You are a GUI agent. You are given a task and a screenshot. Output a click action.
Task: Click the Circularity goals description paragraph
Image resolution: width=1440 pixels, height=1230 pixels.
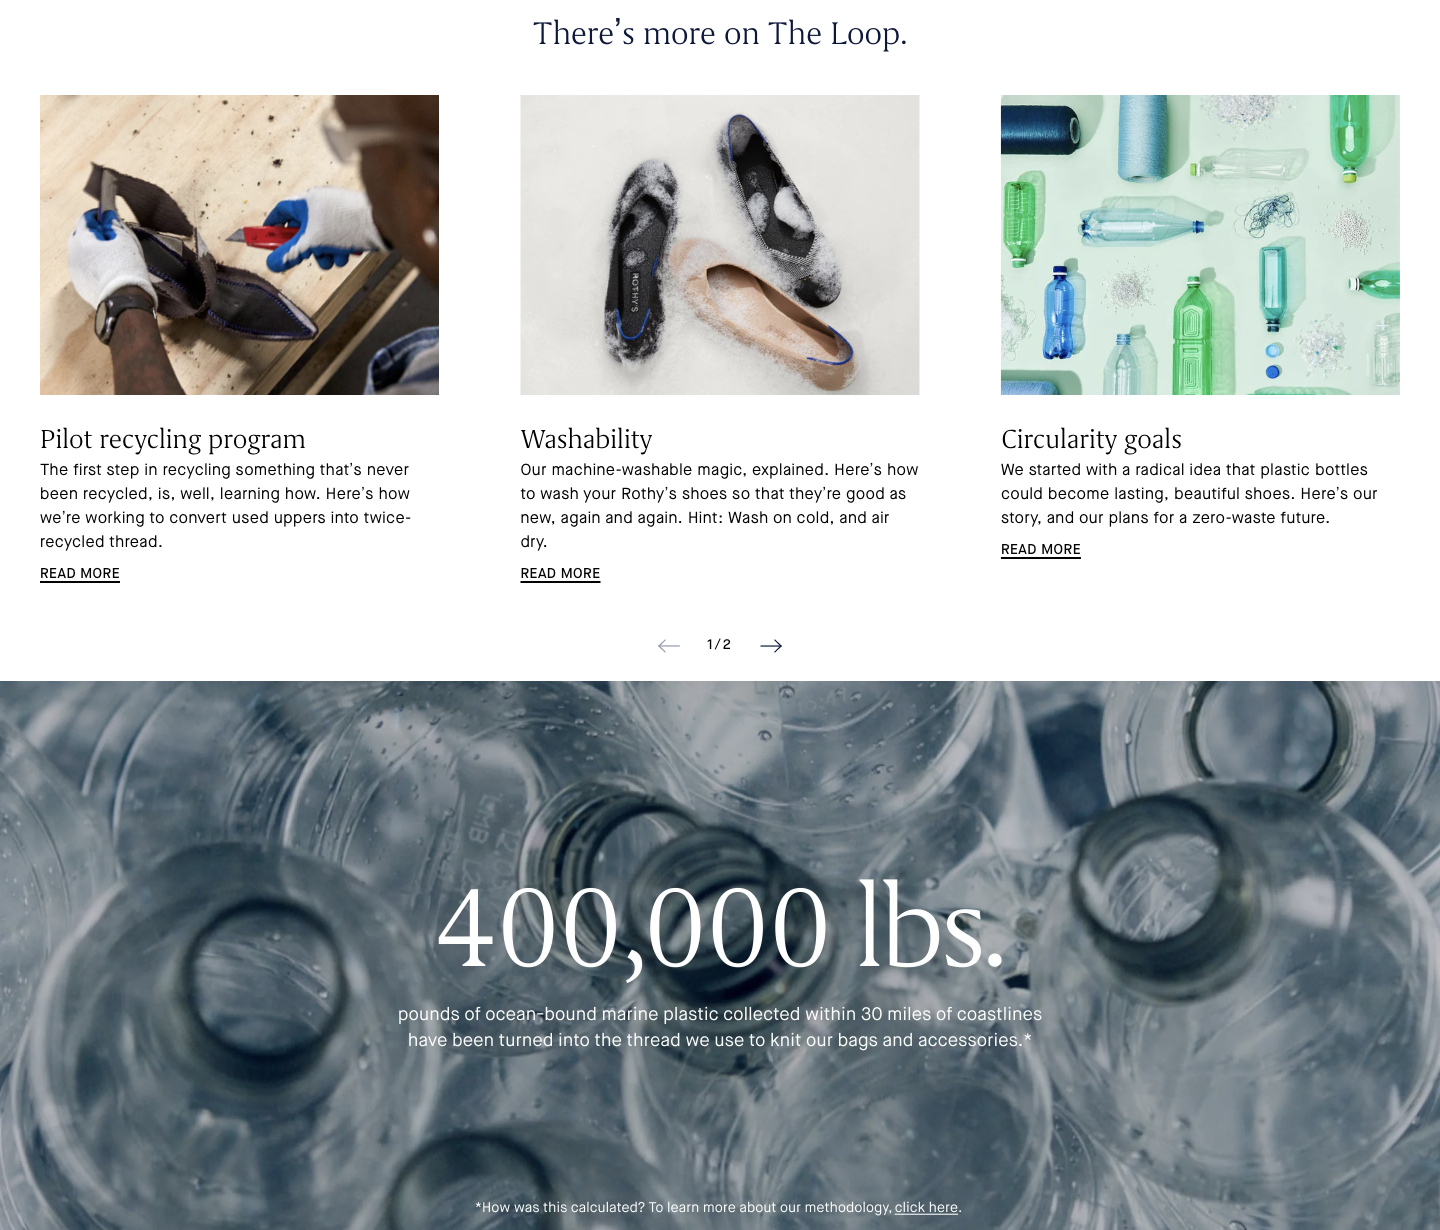point(1190,494)
